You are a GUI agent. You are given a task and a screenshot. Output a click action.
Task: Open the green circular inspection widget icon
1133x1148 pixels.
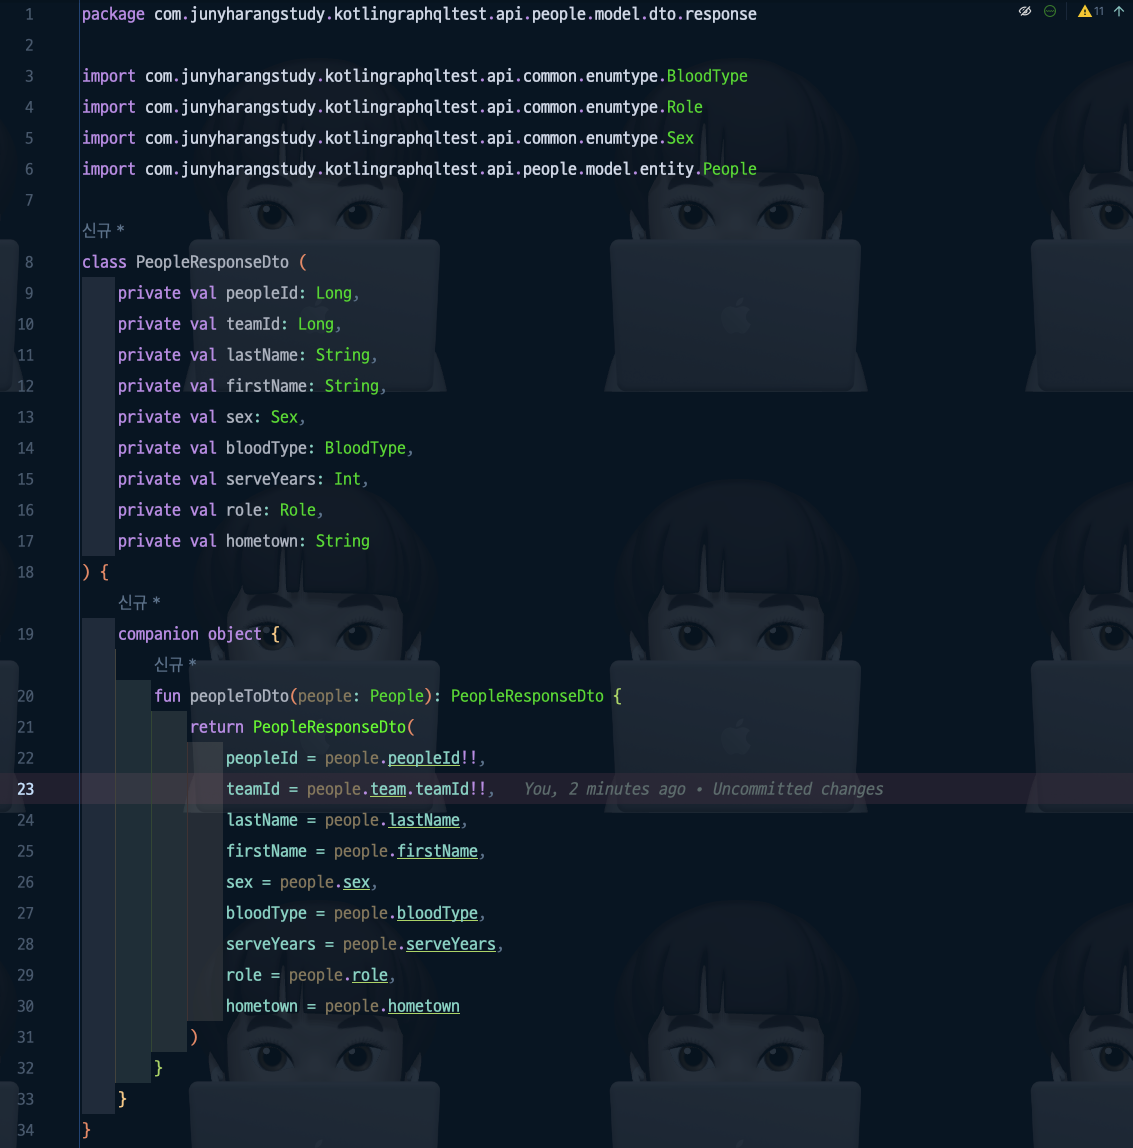click(1050, 11)
